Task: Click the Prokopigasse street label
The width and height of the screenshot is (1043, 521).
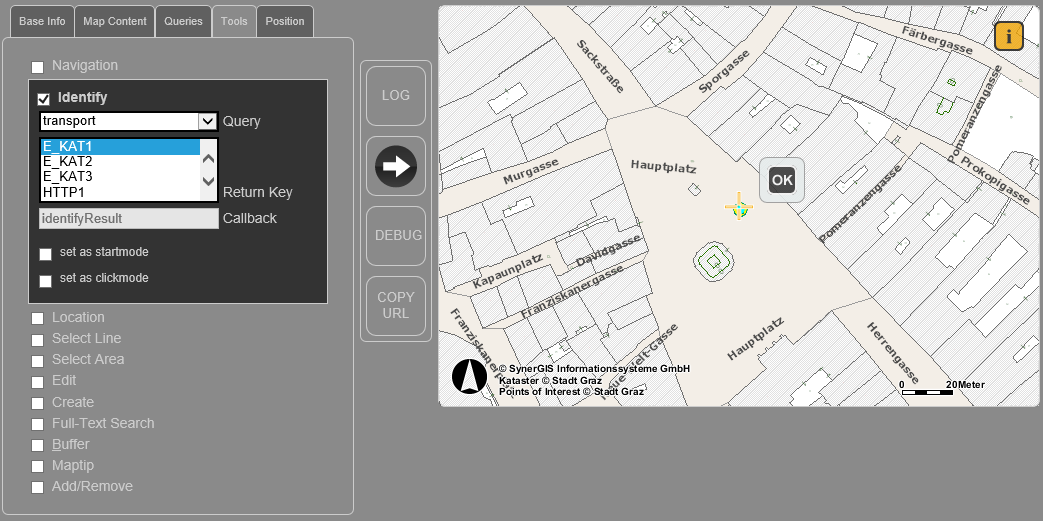Action: (995, 180)
